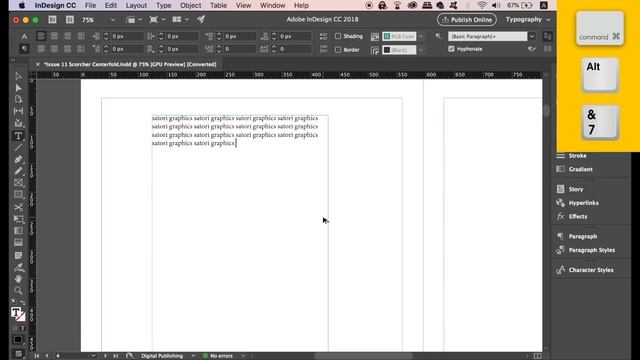Image resolution: width=640 pixels, height=360 pixels.
Task: Select the Zoom tool
Action: [18, 291]
